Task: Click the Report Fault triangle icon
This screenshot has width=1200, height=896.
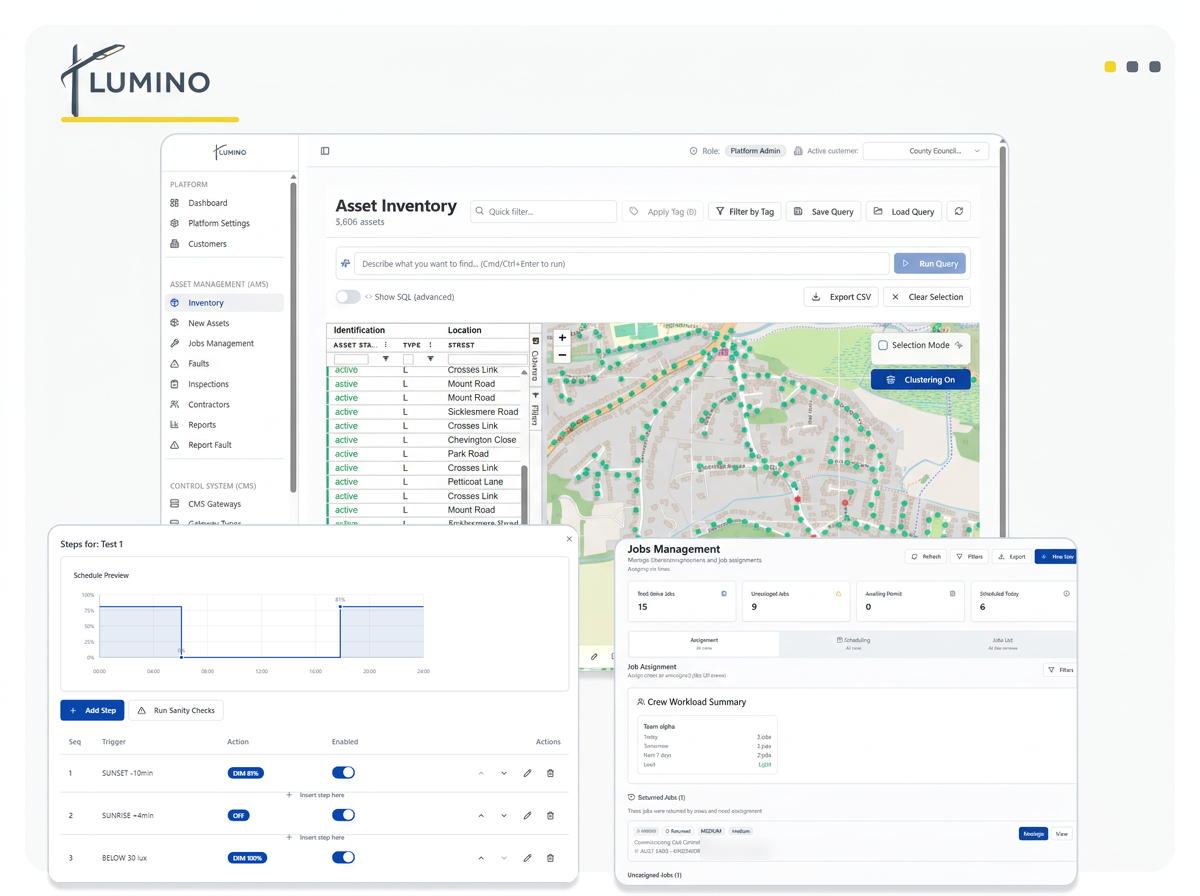Action: click(x=175, y=445)
